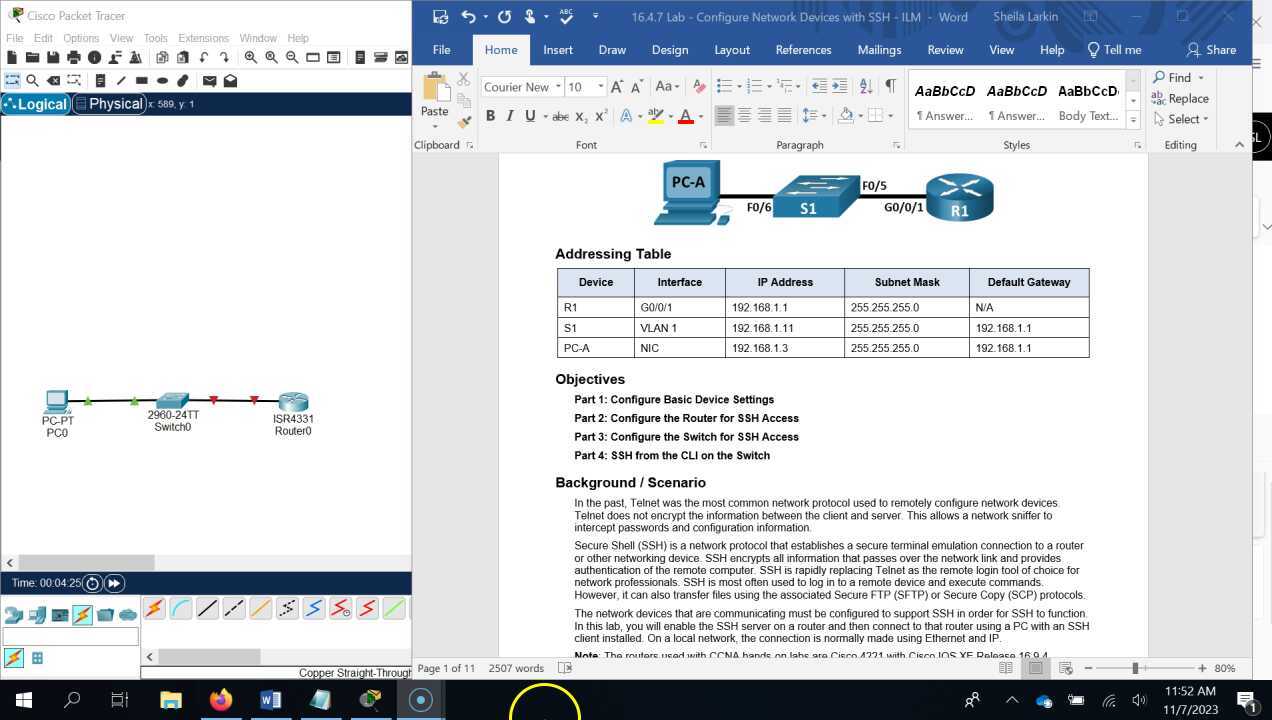
Task: Zoom in using Packet Tracer toolbar
Action: coord(250,57)
